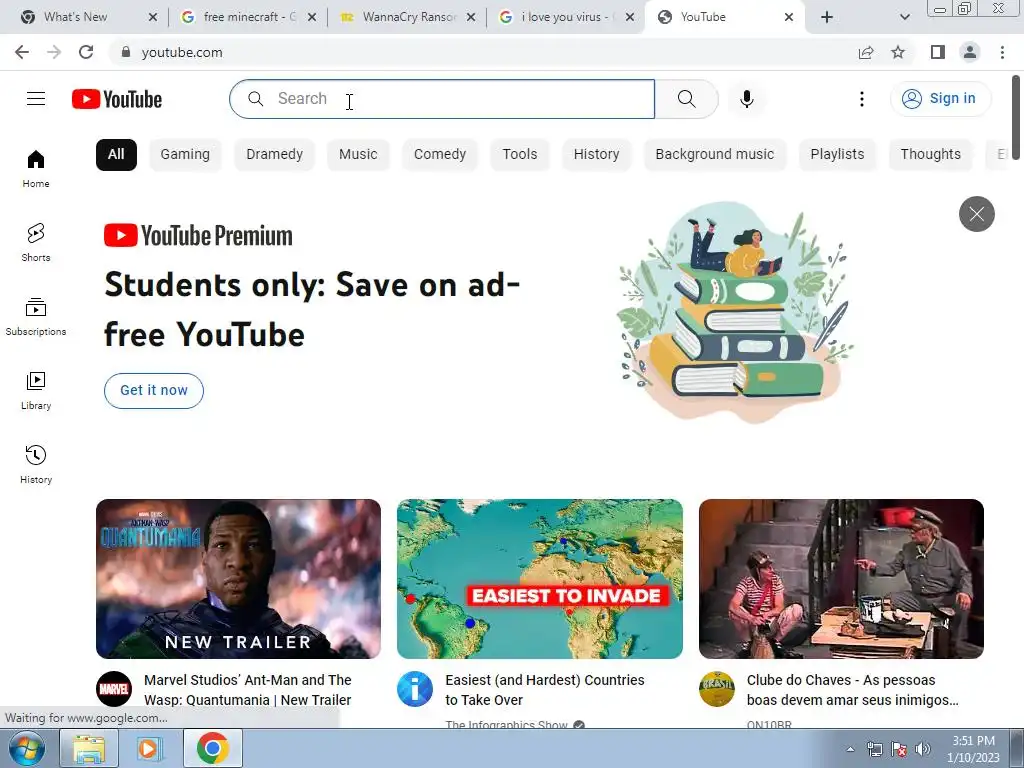Switch to the free minecraft tab

[x=248, y=17]
